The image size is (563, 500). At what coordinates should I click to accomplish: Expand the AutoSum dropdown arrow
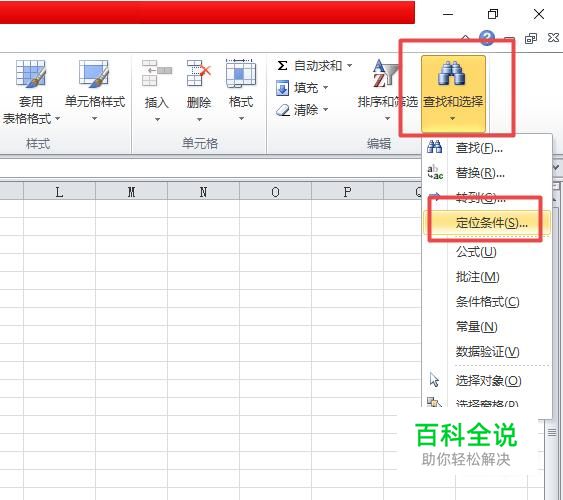(349, 66)
